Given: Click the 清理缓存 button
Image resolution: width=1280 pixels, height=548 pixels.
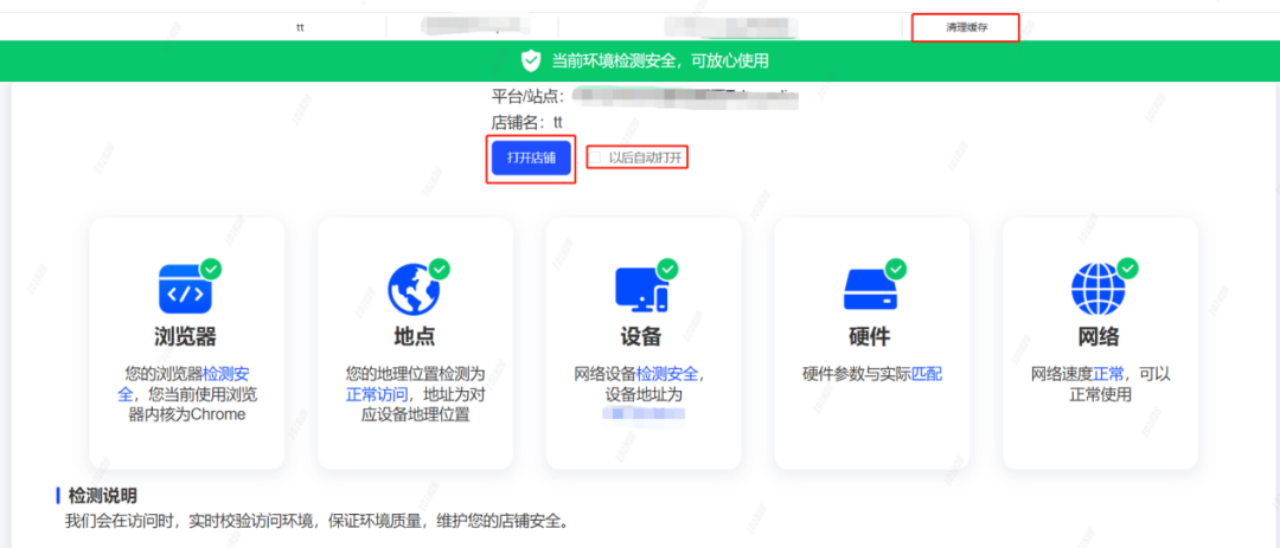Looking at the screenshot, I should (966, 27).
